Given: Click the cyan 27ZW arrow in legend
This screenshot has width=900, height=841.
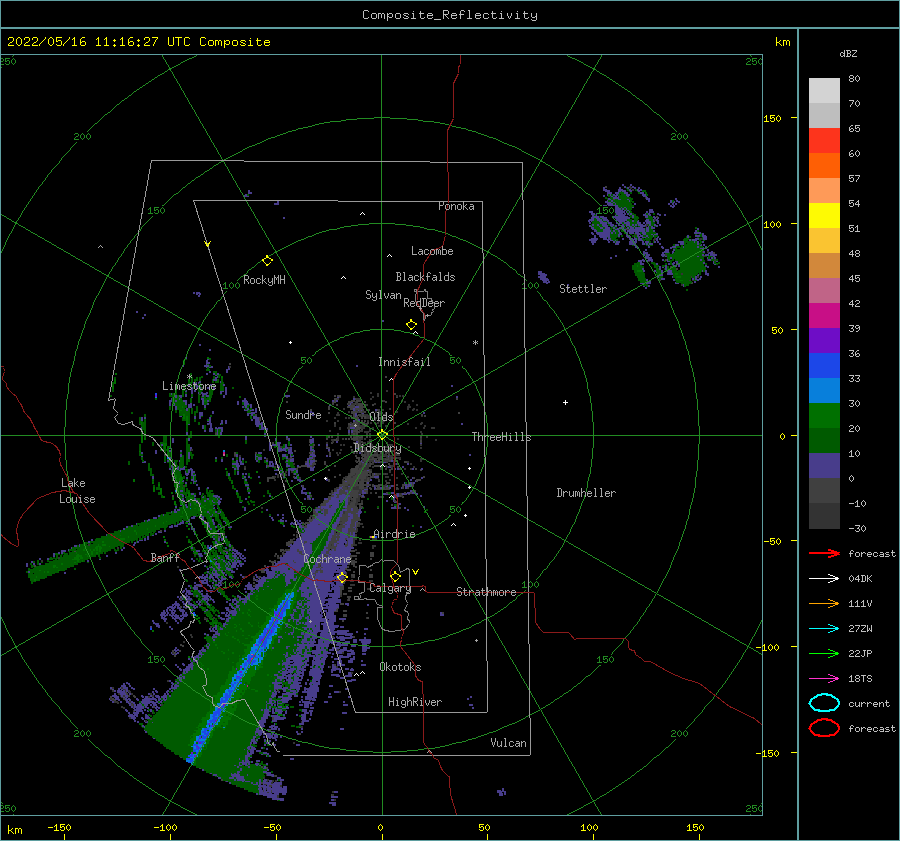Looking at the screenshot, I should tap(824, 629).
